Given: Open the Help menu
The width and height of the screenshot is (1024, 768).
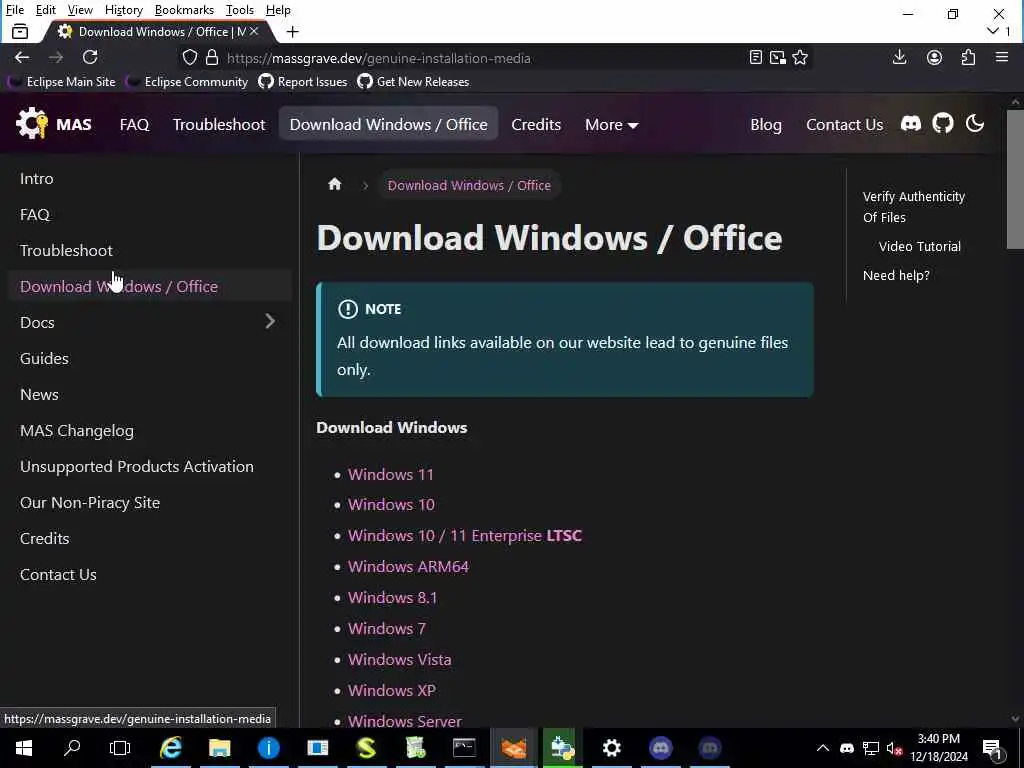Looking at the screenshot, I should pos(278,10).
